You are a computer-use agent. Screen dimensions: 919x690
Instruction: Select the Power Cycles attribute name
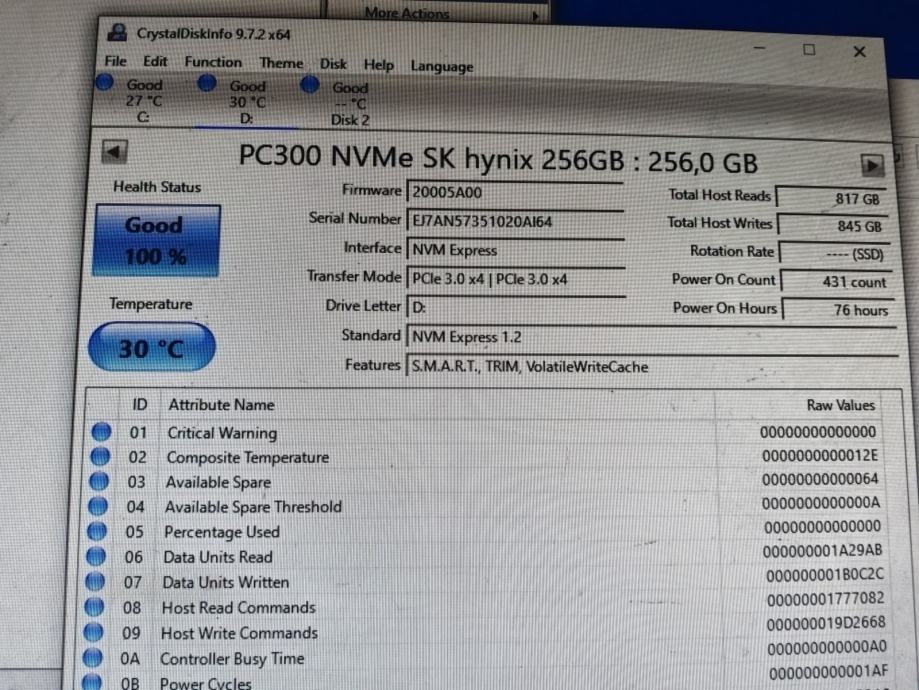click(x=206, y=683)
